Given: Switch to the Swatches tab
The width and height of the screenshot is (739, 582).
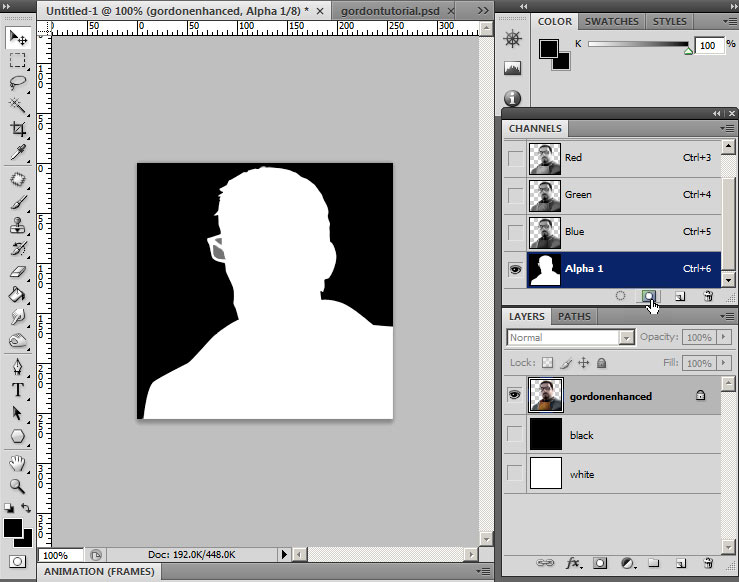Looking at the screenshot, I should (612, 21).
